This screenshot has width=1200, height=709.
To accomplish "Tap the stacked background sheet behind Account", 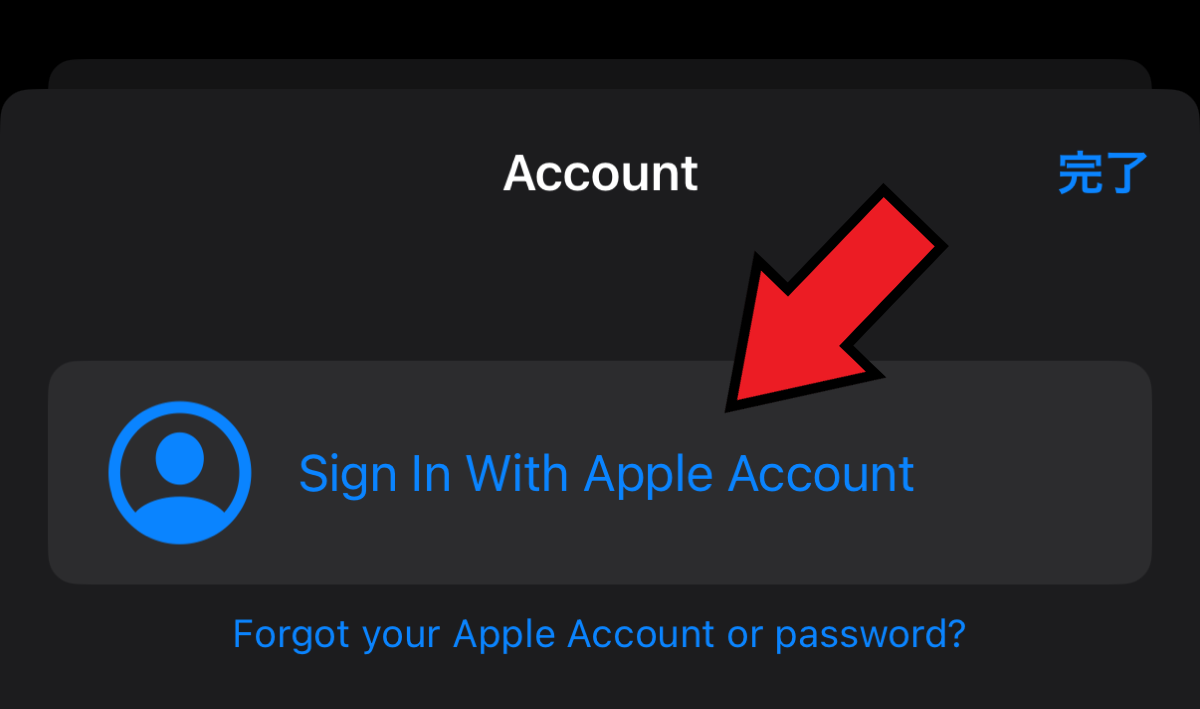I will click(600, 74).
